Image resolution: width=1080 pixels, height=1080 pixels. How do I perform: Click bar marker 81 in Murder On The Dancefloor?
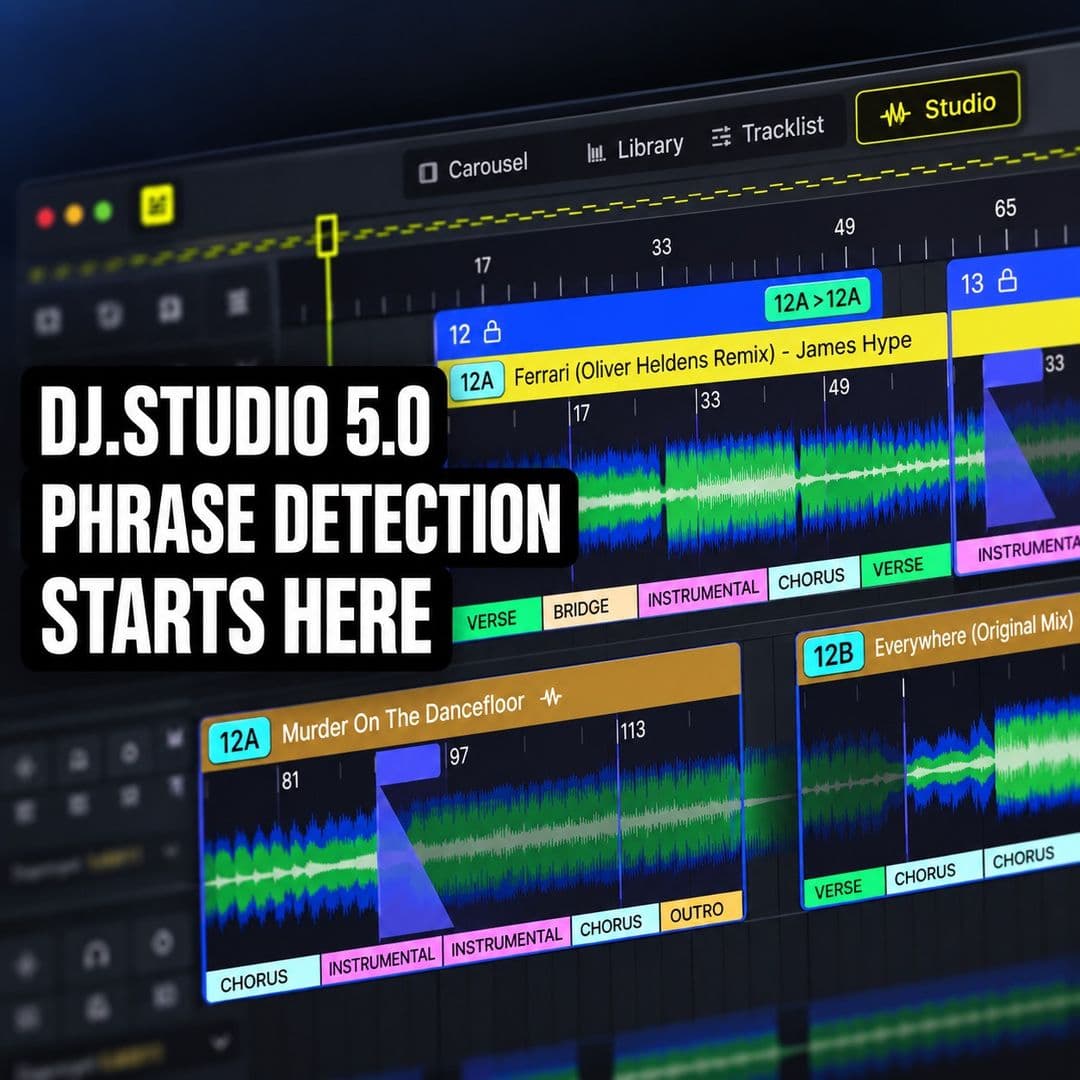(x=289, y=780)
